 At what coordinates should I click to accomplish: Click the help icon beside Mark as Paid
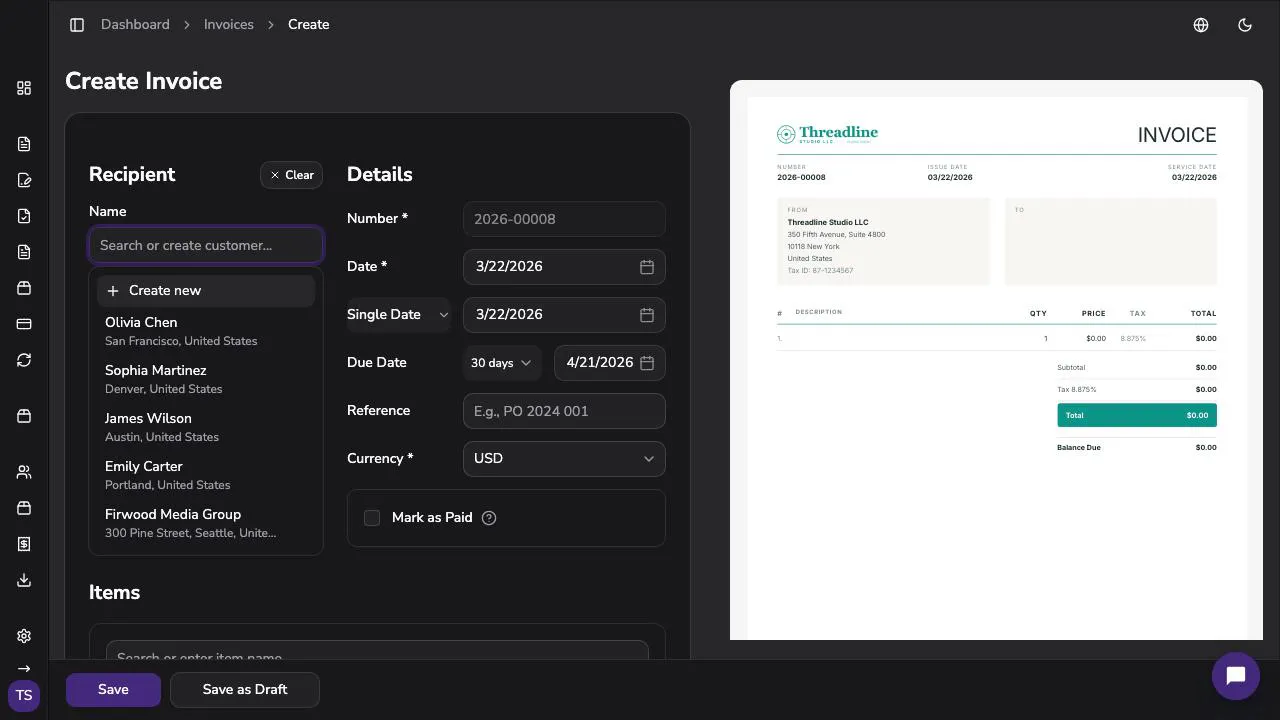[x=489, y=518]
